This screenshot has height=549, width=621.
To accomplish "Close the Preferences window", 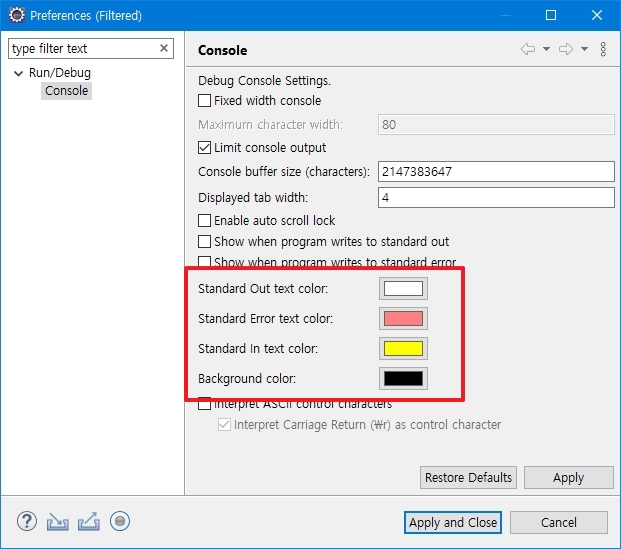I will click(597, 15).
